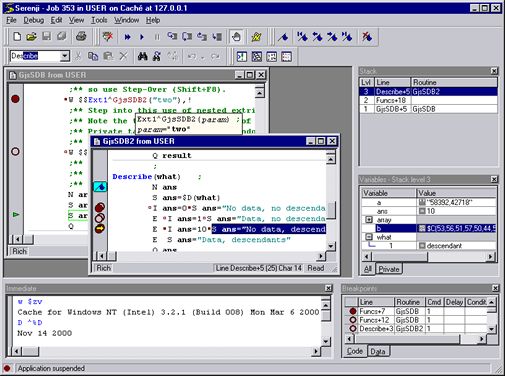
Task: Clear all bookmarks with red-crossed flag icon
Action: point(367,37)
